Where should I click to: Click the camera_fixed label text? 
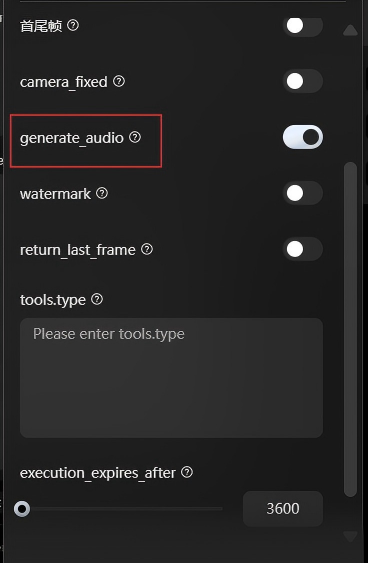pos(64,82)
